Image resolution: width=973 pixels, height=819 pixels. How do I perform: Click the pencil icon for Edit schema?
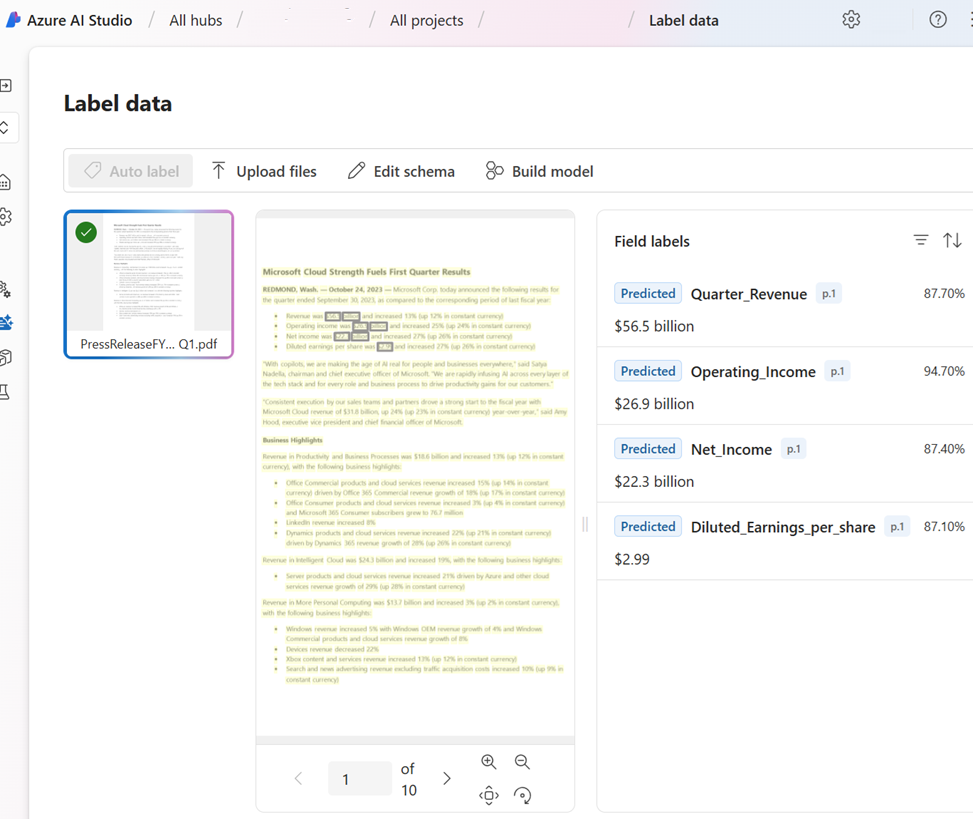point(356,171)
